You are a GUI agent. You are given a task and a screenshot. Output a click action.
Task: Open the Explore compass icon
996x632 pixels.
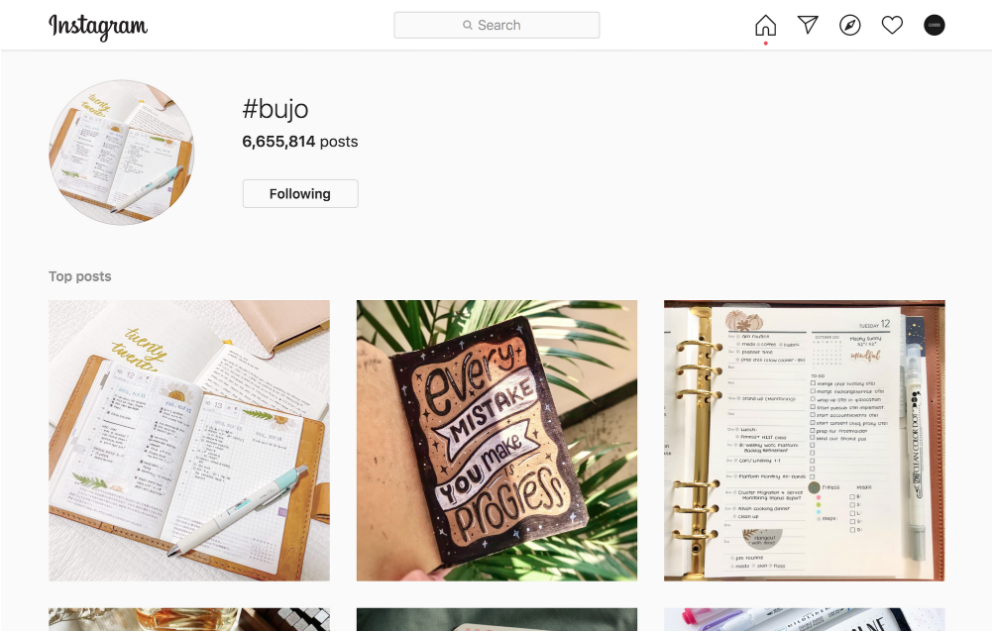pos(850,25)
